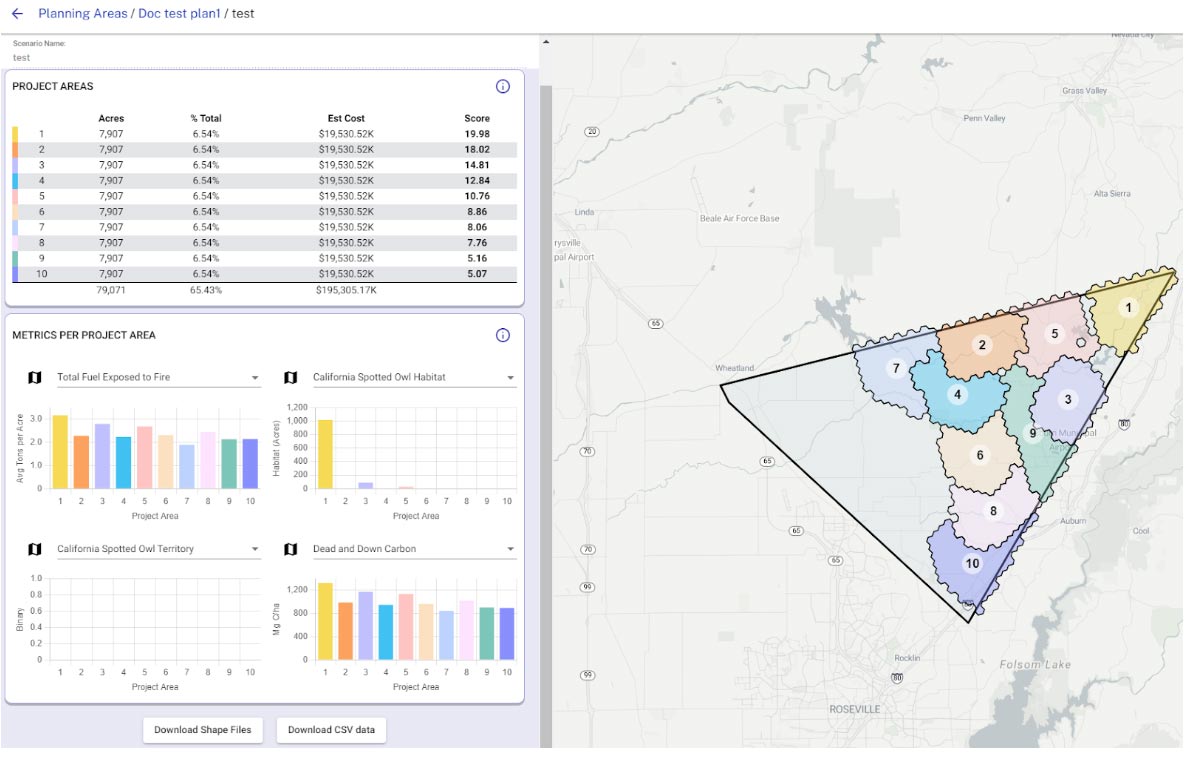Viewport: 1190px width, 760px height.
Task: Select project area 10 marker on map
Action: (x=971, y=564)
